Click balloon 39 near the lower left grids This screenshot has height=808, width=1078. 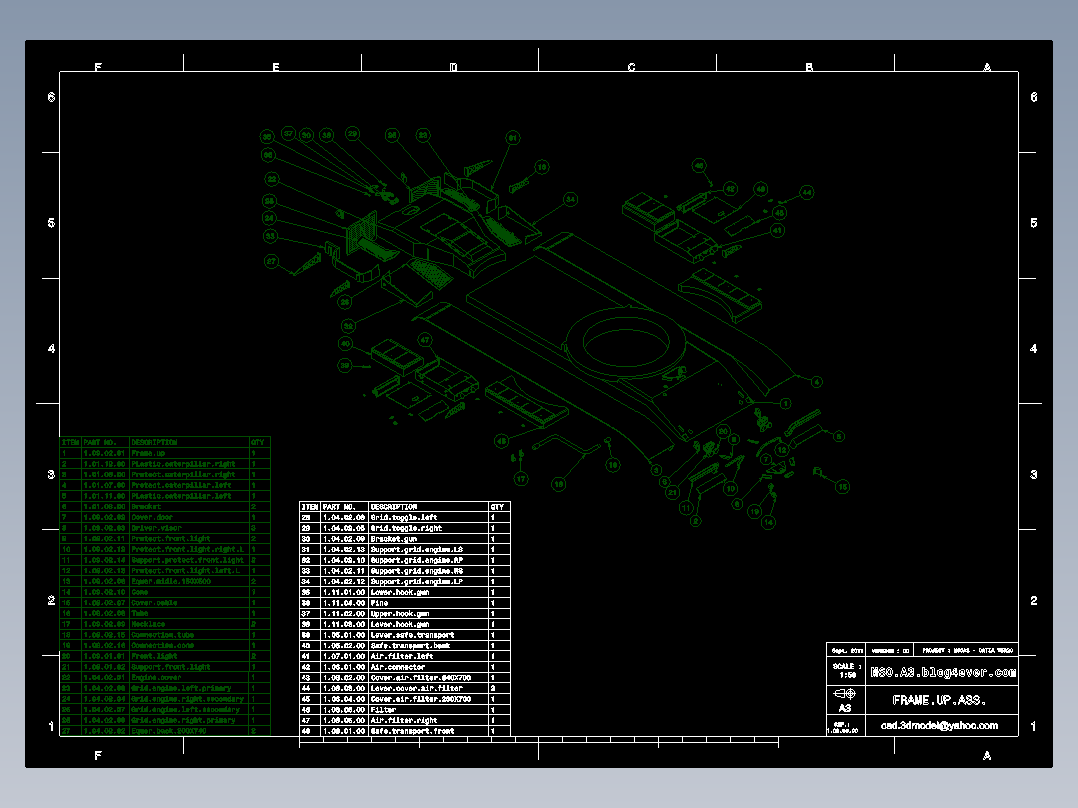[x=345, y=365]
